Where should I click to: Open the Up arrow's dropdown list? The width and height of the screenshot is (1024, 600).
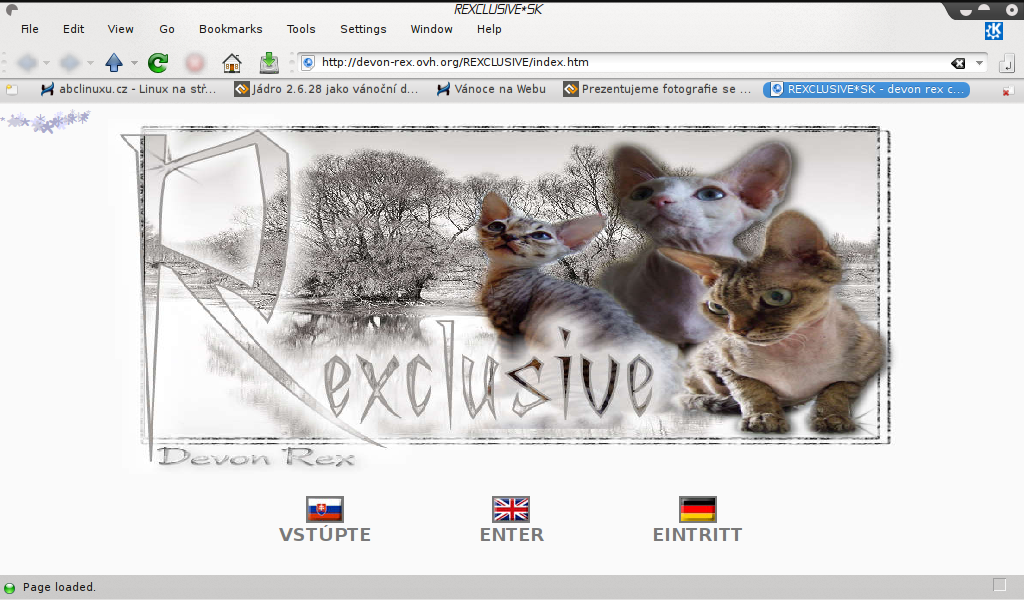(x=134, y=63)
